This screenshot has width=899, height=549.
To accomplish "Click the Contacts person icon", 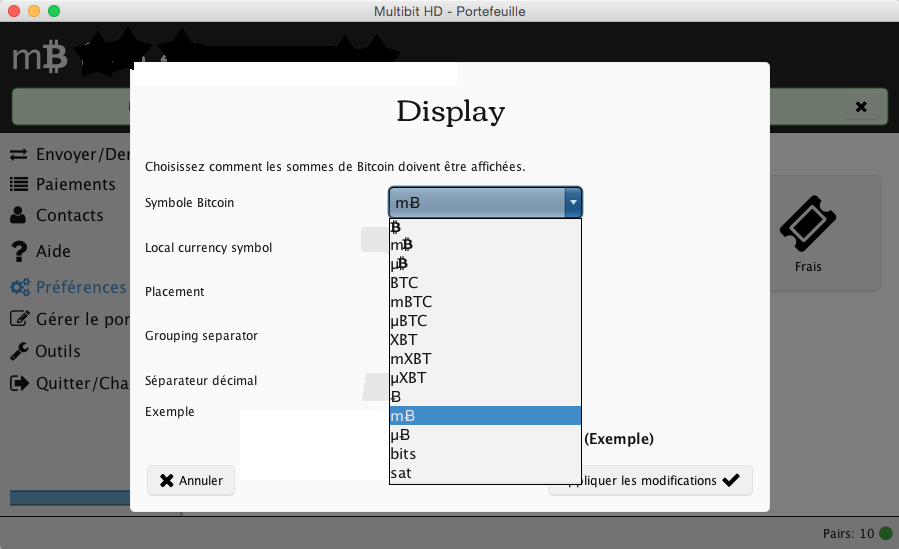I will click(18, 215).
